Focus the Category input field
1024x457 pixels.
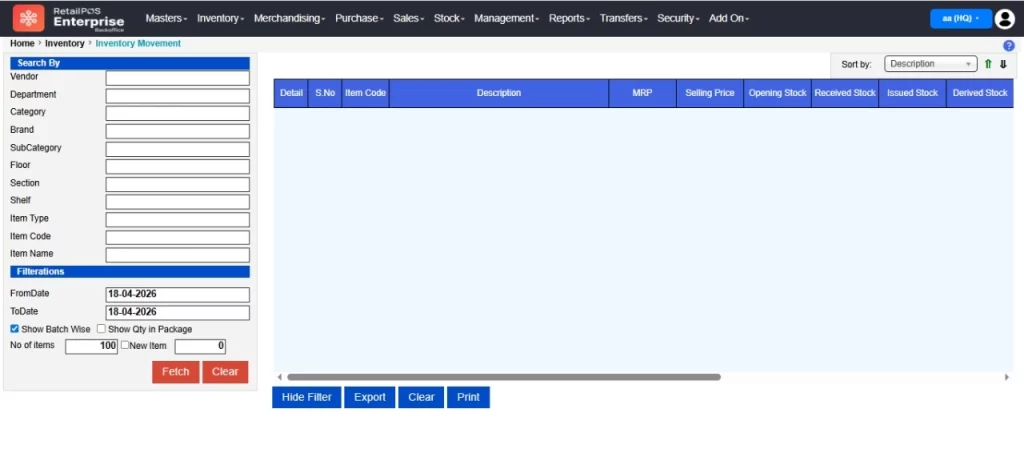click(178, 114)
